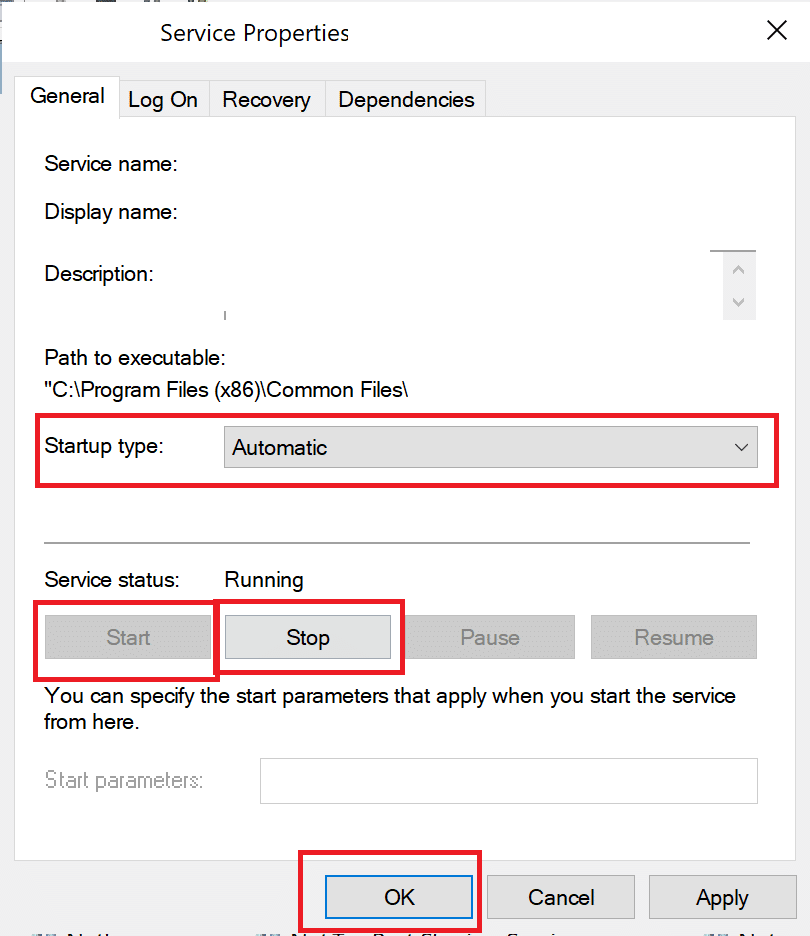810x936 pixels.
Task: Apply the service settings
Action: [x=722, y=897]
